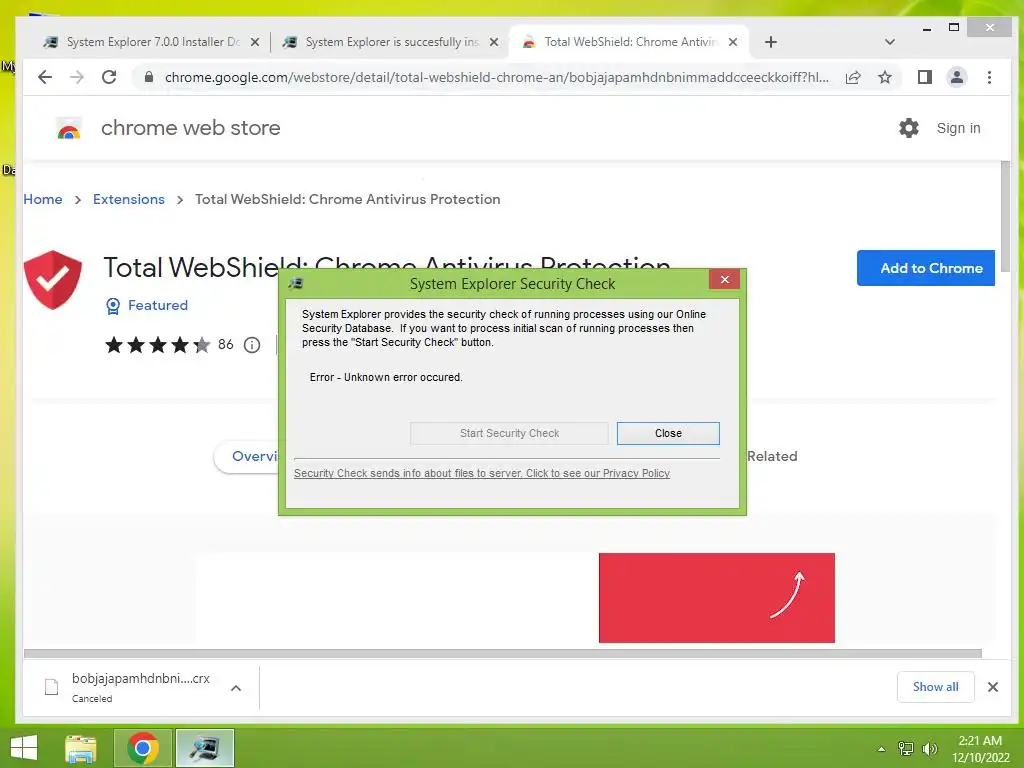Click the page vertical scrollbar
Screen dimensions: 1024x768
coord(1005,216)
